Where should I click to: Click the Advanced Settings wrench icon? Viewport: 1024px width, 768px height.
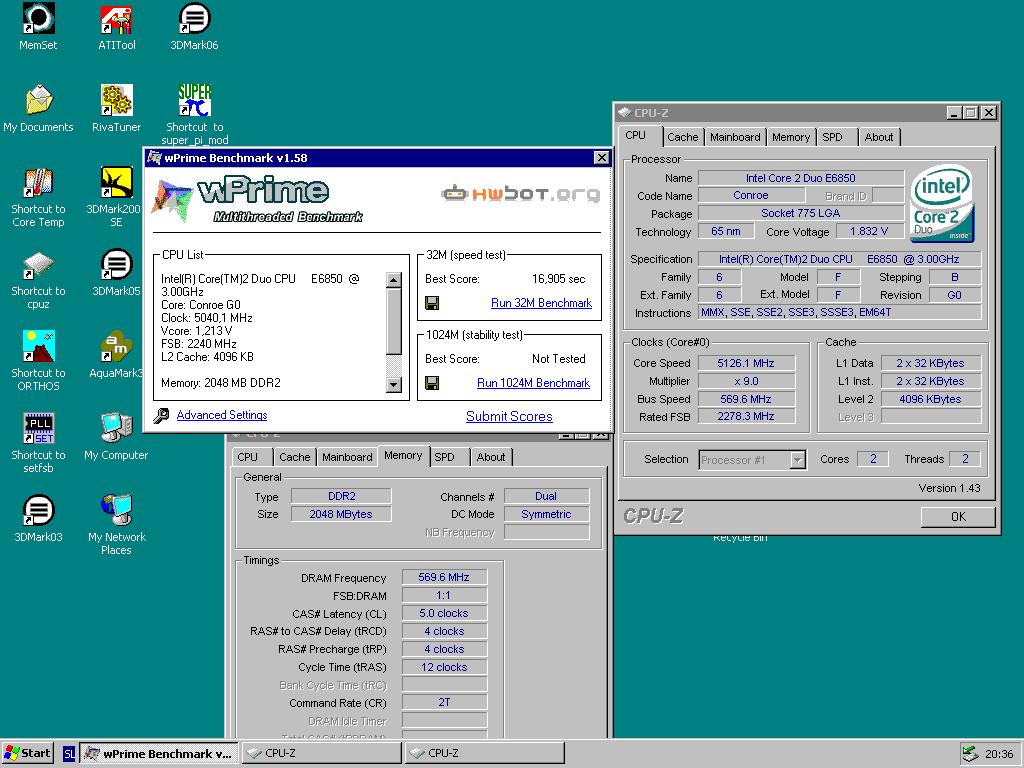[161, 415]
